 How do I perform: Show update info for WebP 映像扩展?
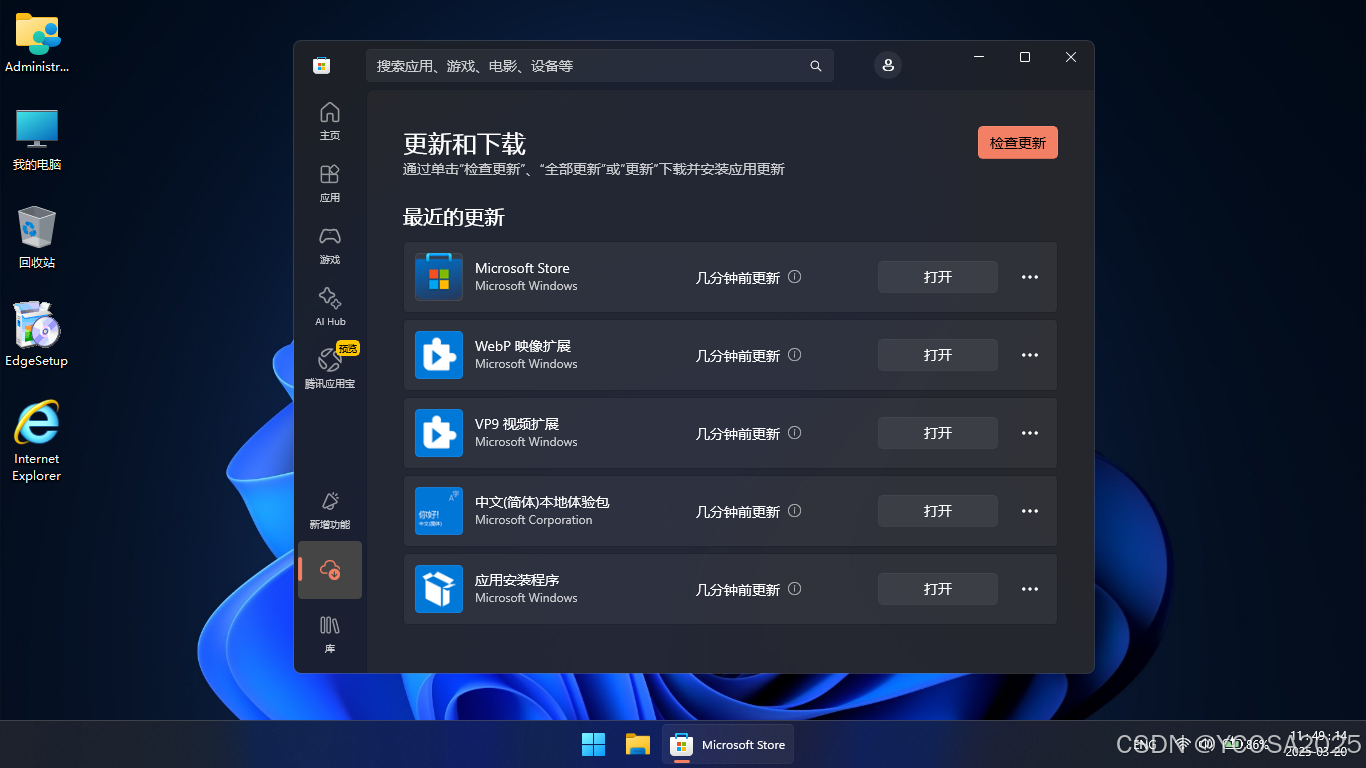(x=795, y=355)
